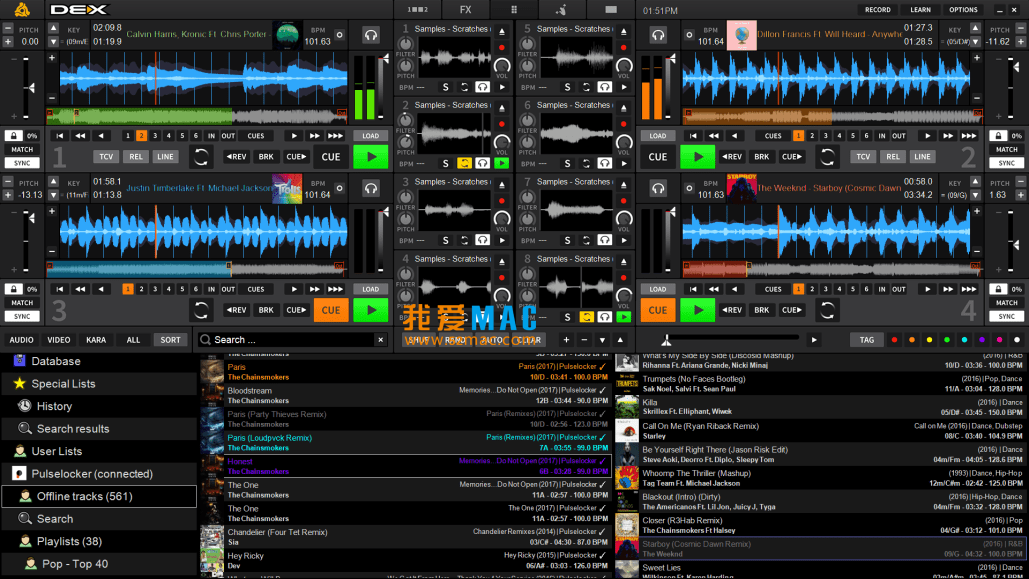1029x579 pixels.
Task: Open CUES list on deck 2
Action: pyautogui.click(x=773, y=136)
